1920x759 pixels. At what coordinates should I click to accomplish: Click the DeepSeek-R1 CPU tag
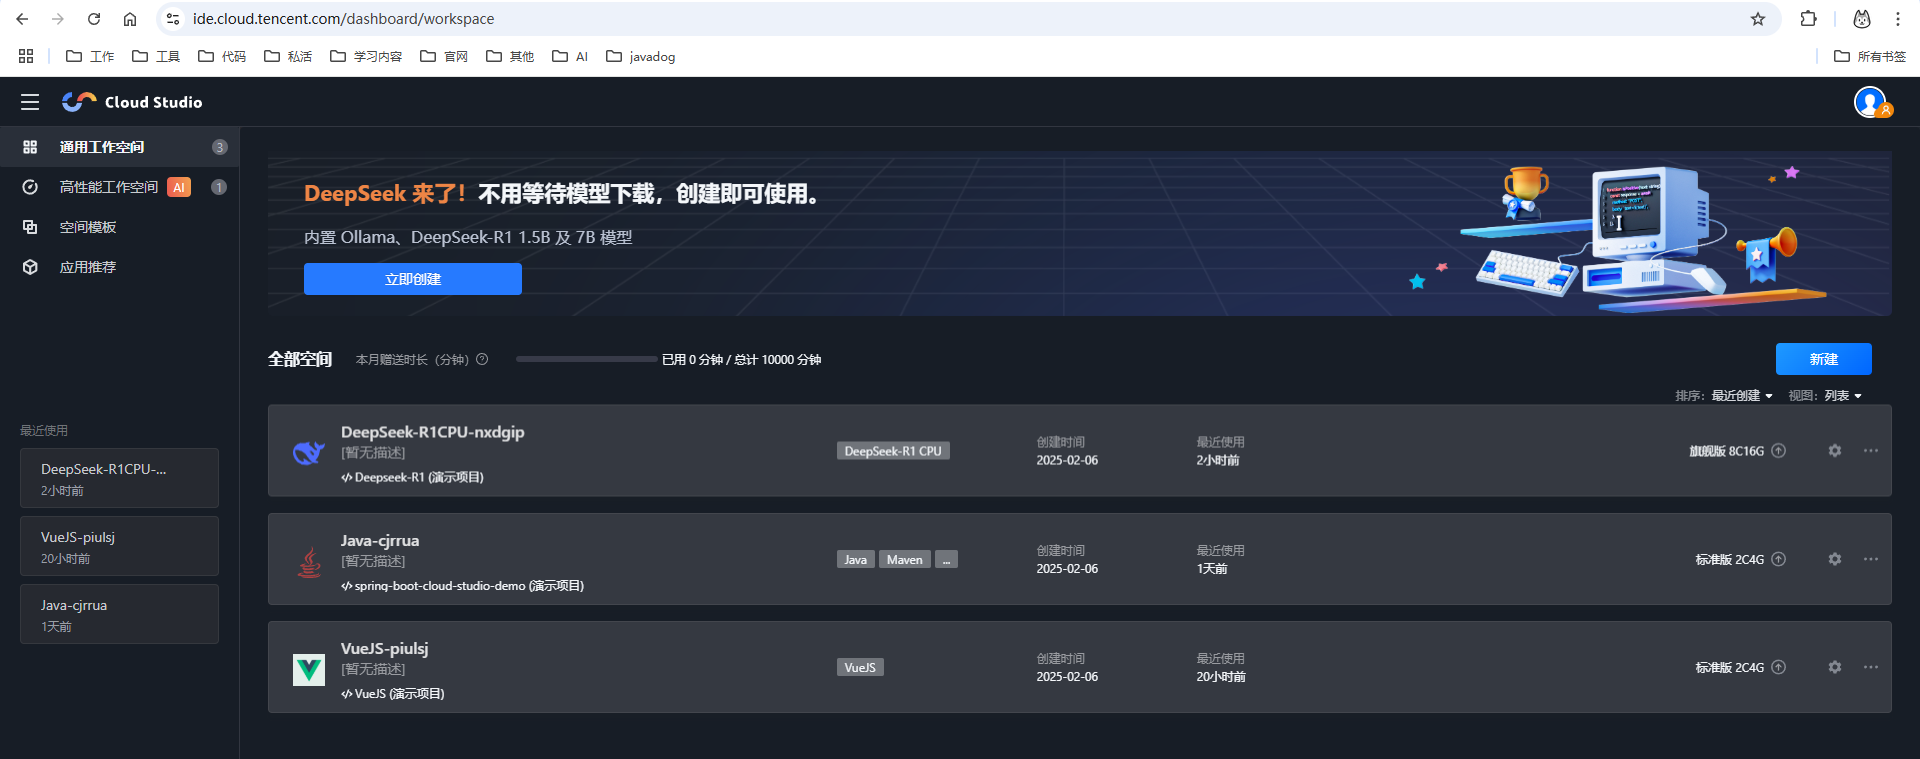tap(893, 451)
